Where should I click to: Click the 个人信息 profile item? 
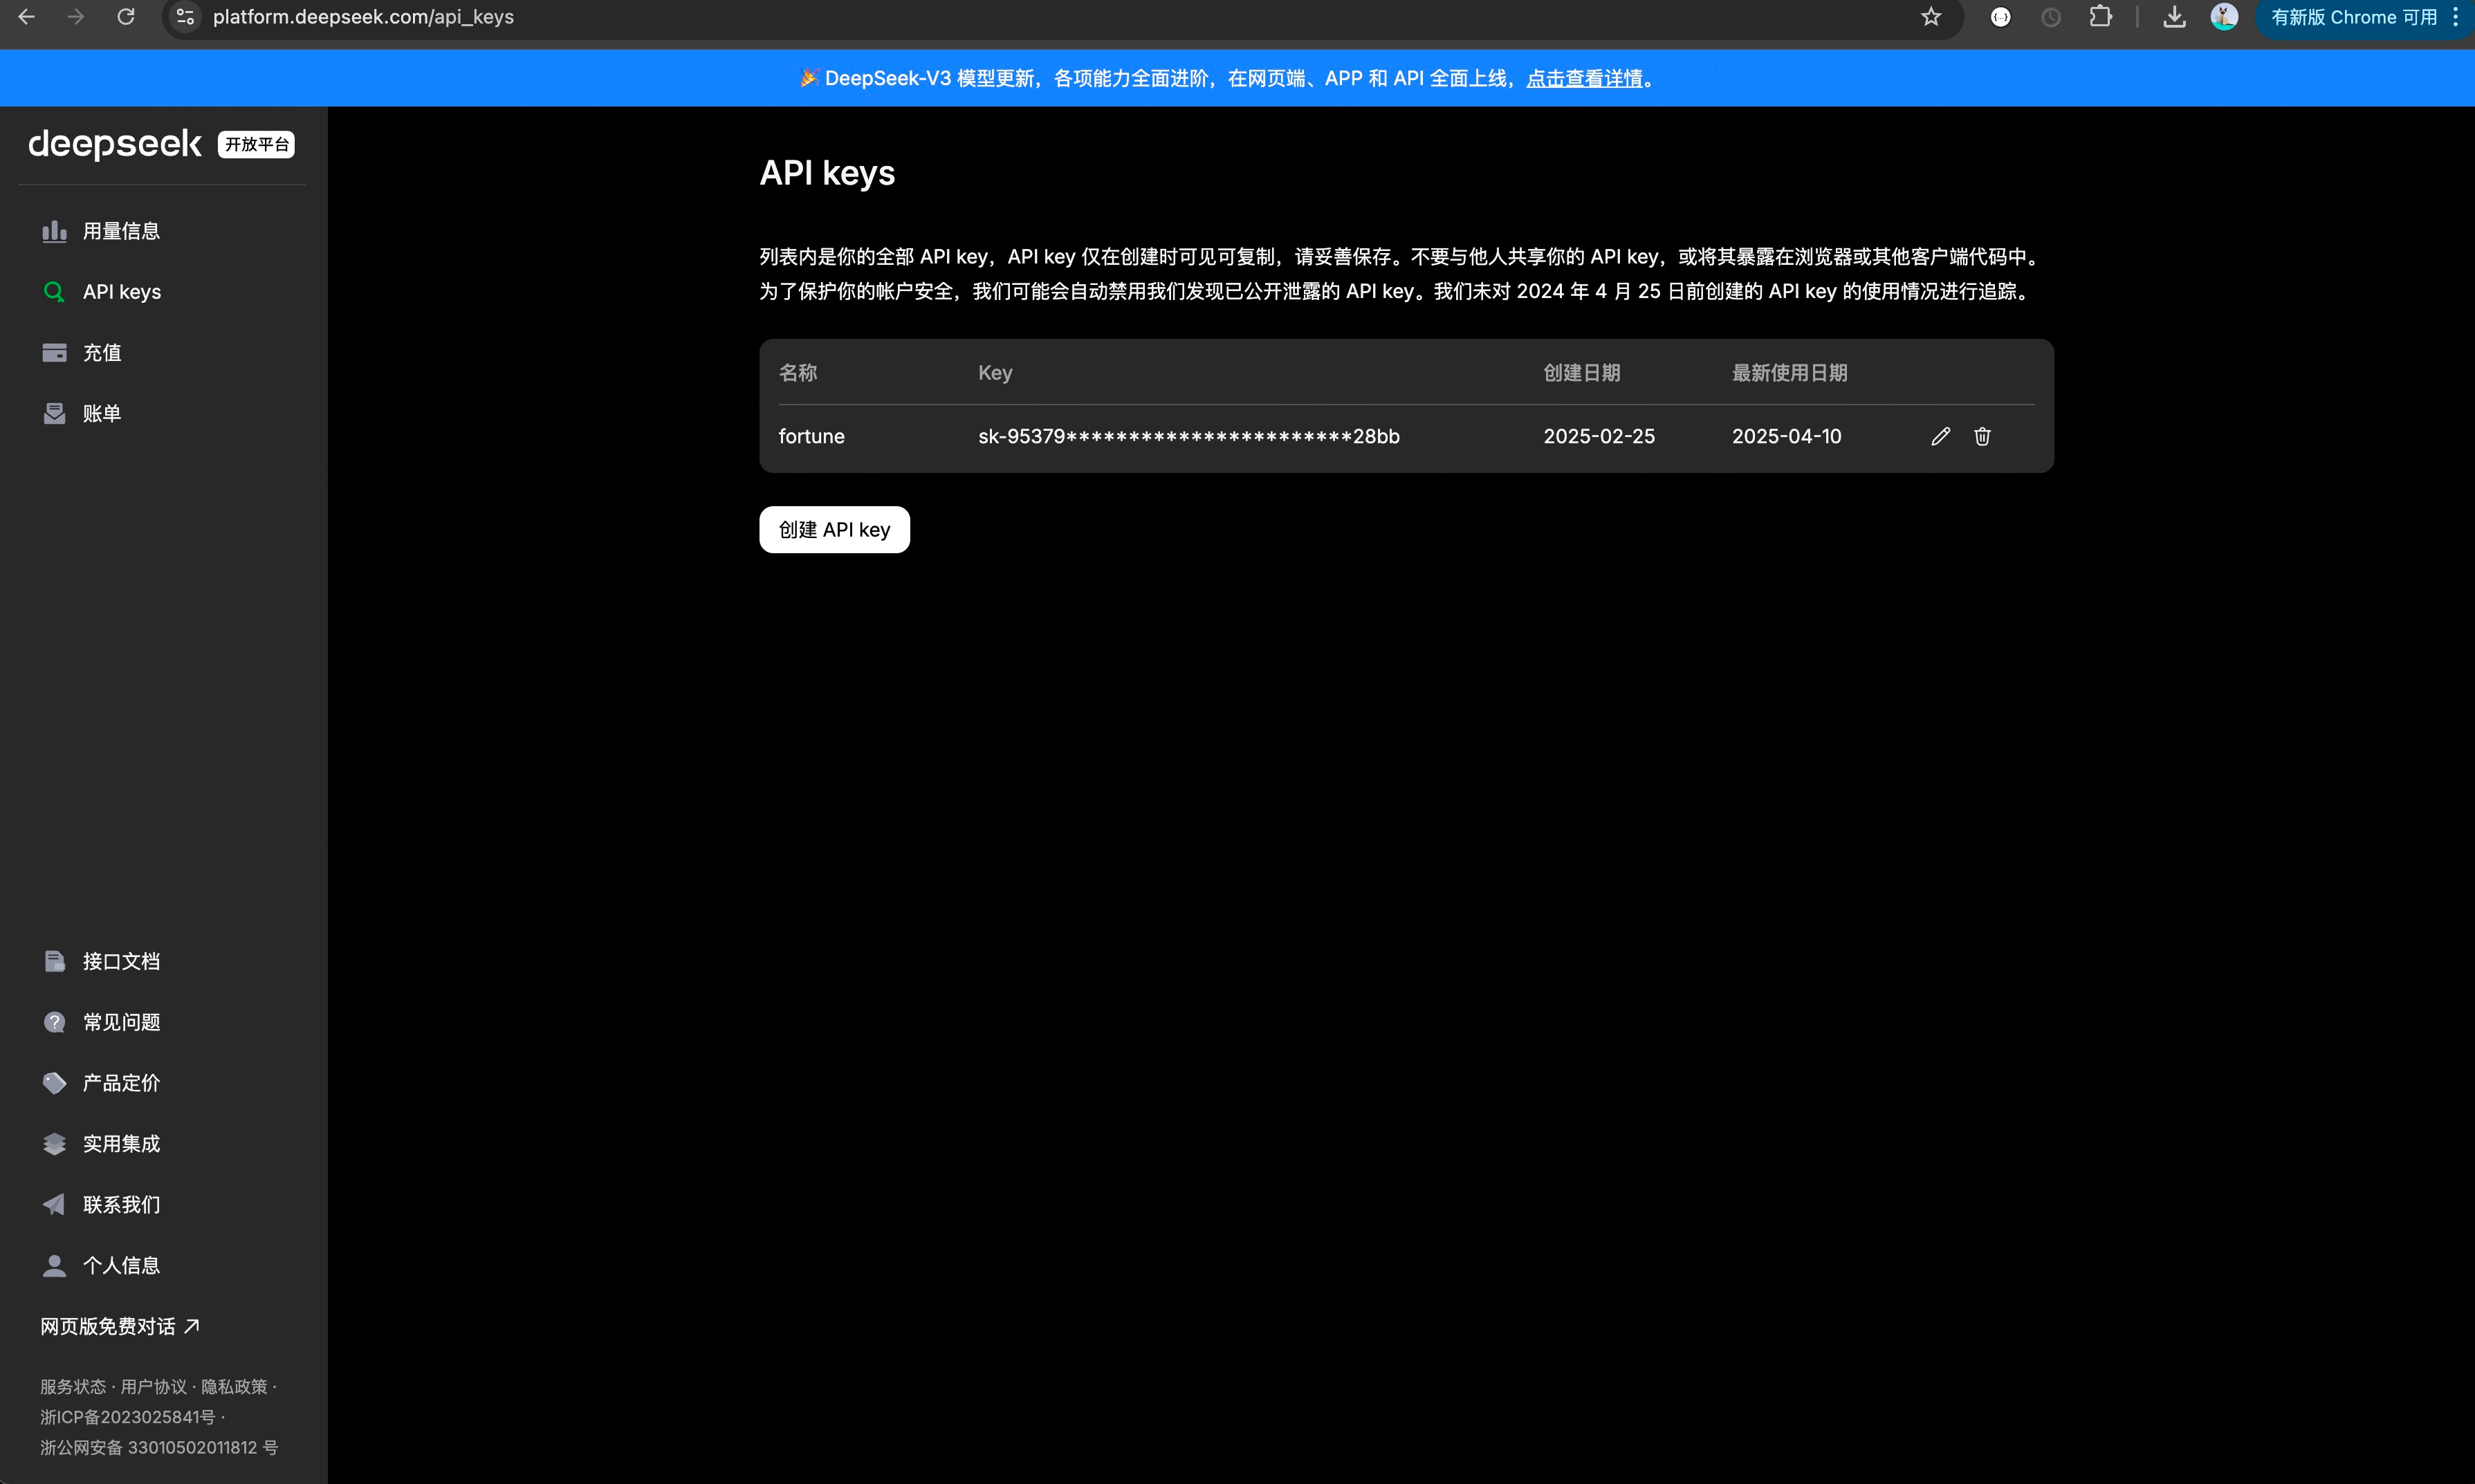(121, 1265)
